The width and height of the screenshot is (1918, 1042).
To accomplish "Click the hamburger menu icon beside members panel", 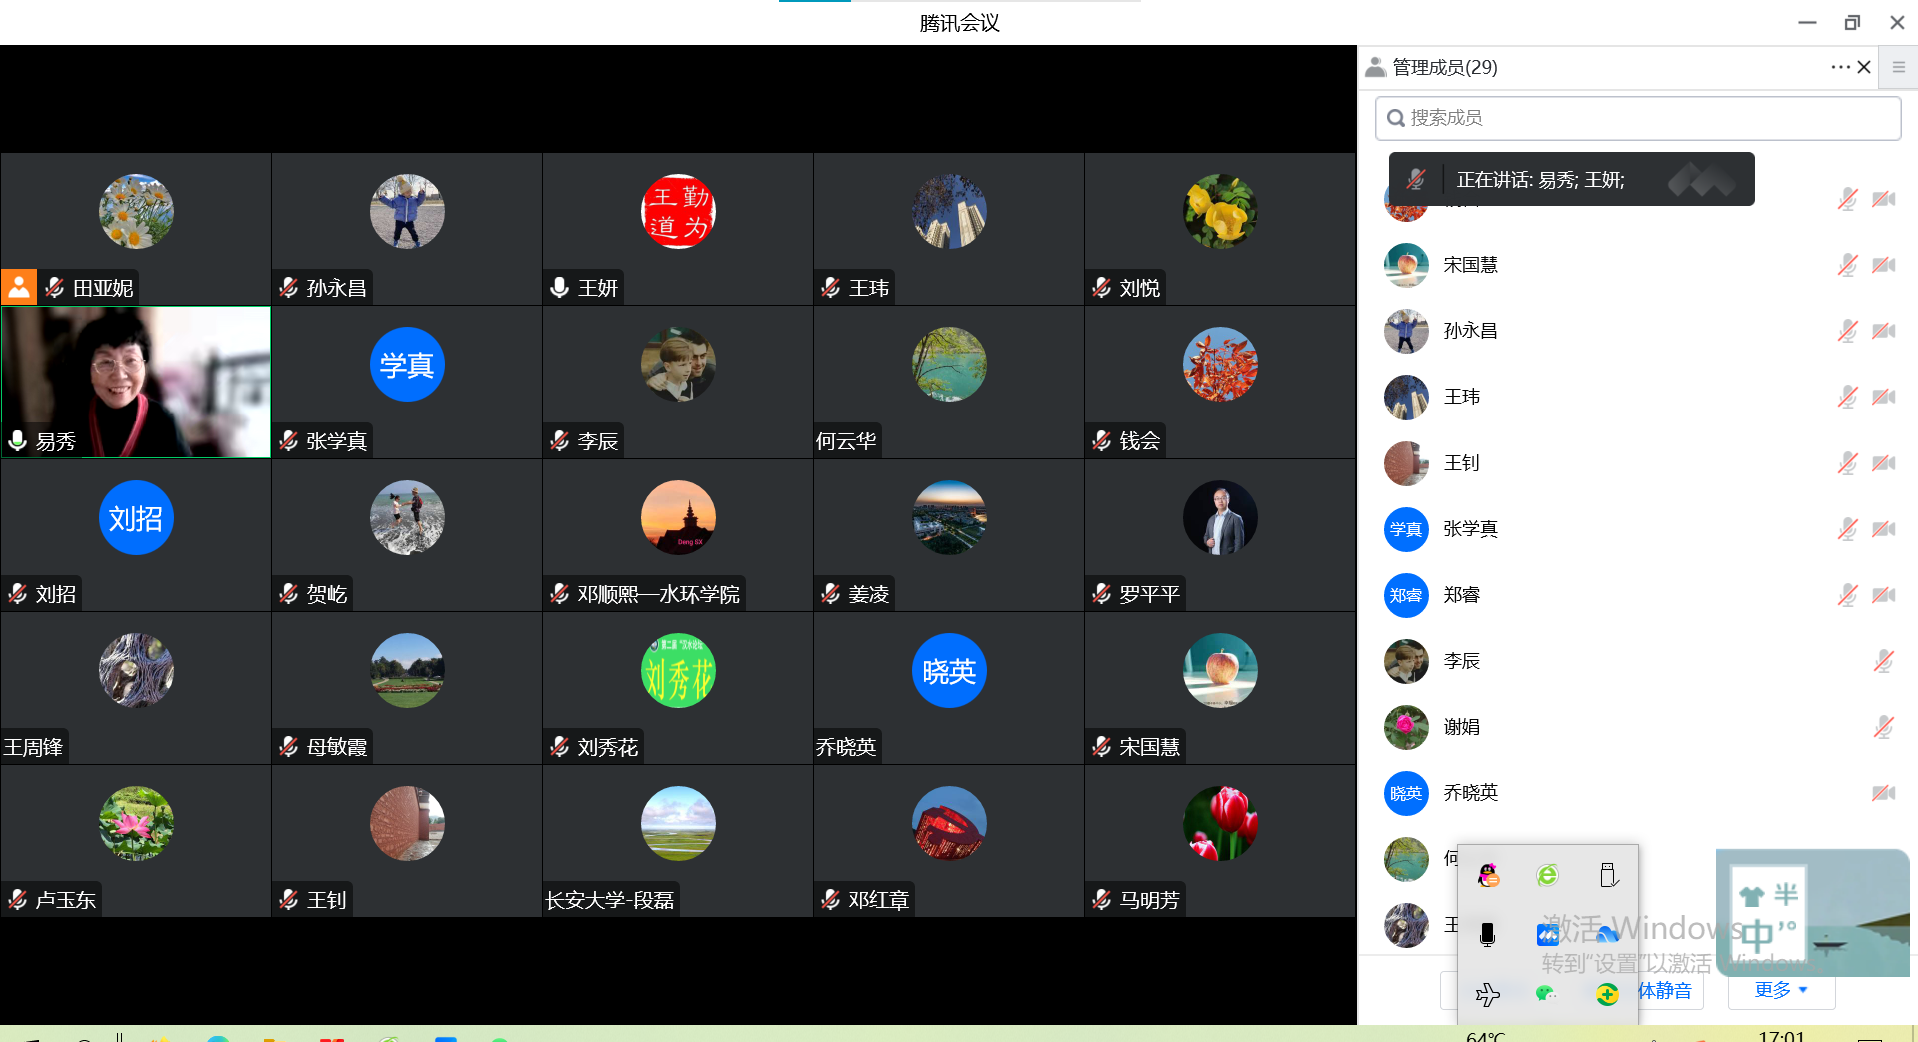I will click(1898, 67).
